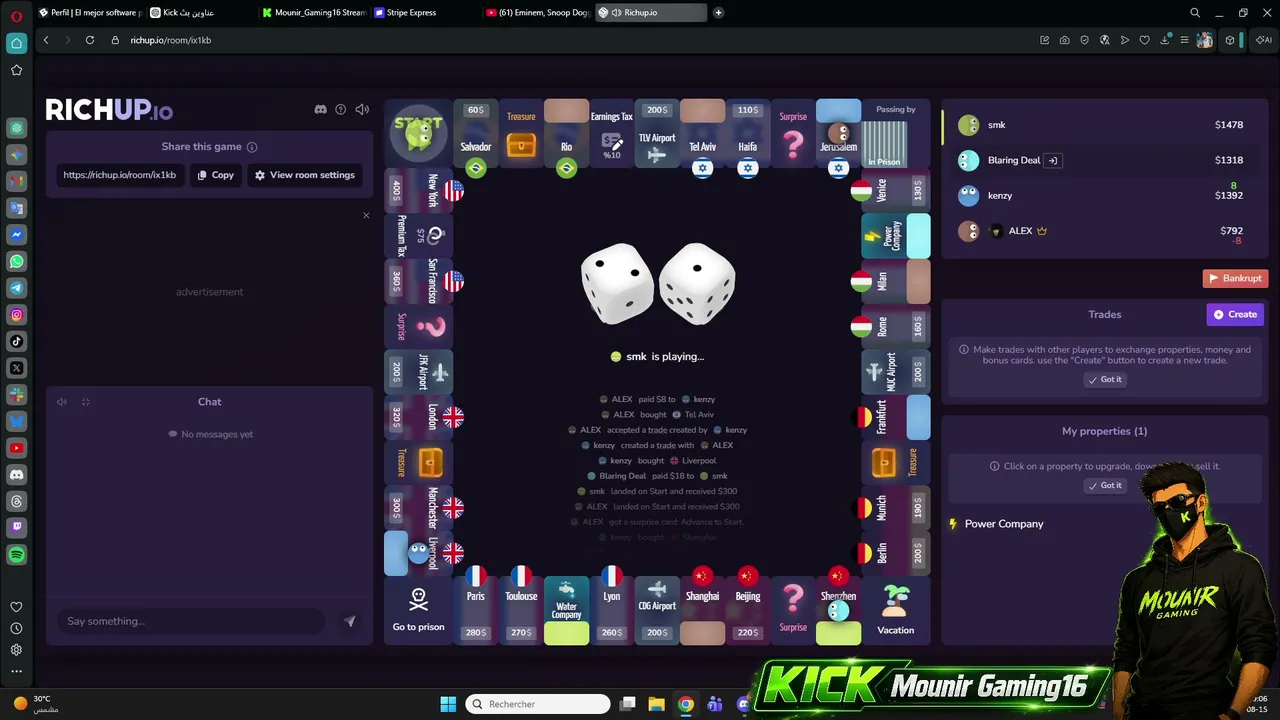Copy the room link with the Copy button
The width and height of the screenshot is (1280, 720).
coord(216,175)
